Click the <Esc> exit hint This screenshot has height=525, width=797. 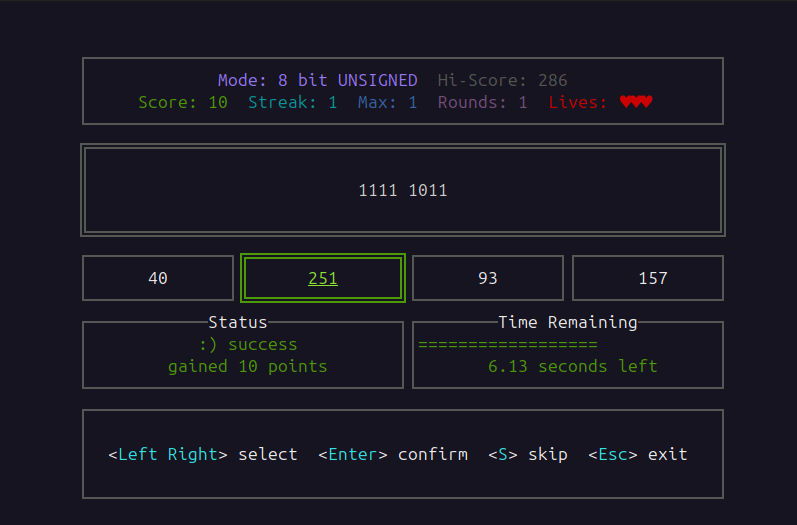(x=637, y=454)
